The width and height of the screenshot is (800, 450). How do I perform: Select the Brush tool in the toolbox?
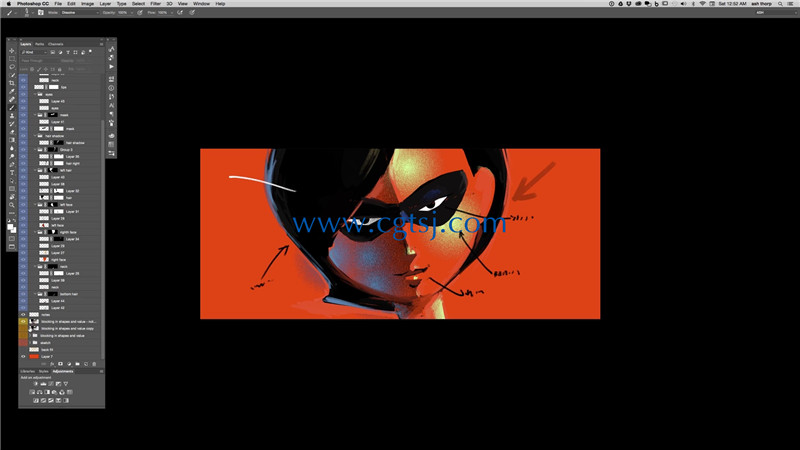(x=12, y=108)
